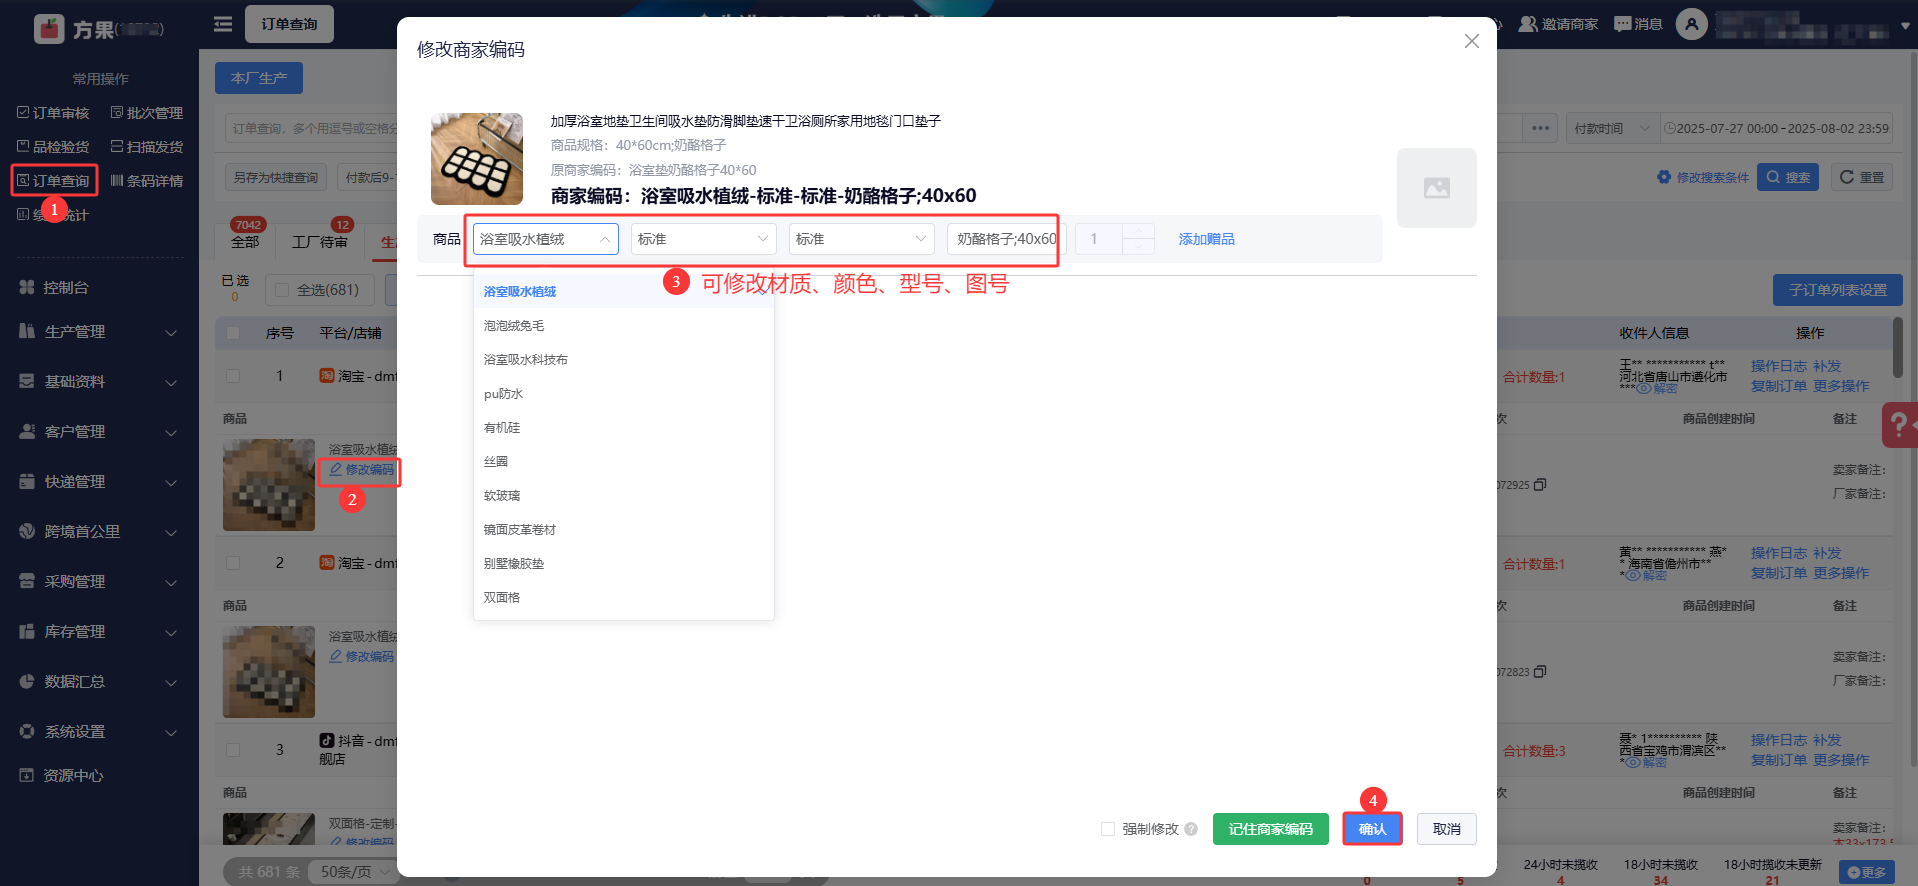The width and height of the screenshot is (1918, 886).
Task: Click the copy icon next to 072925
Action: [1540, 485]
